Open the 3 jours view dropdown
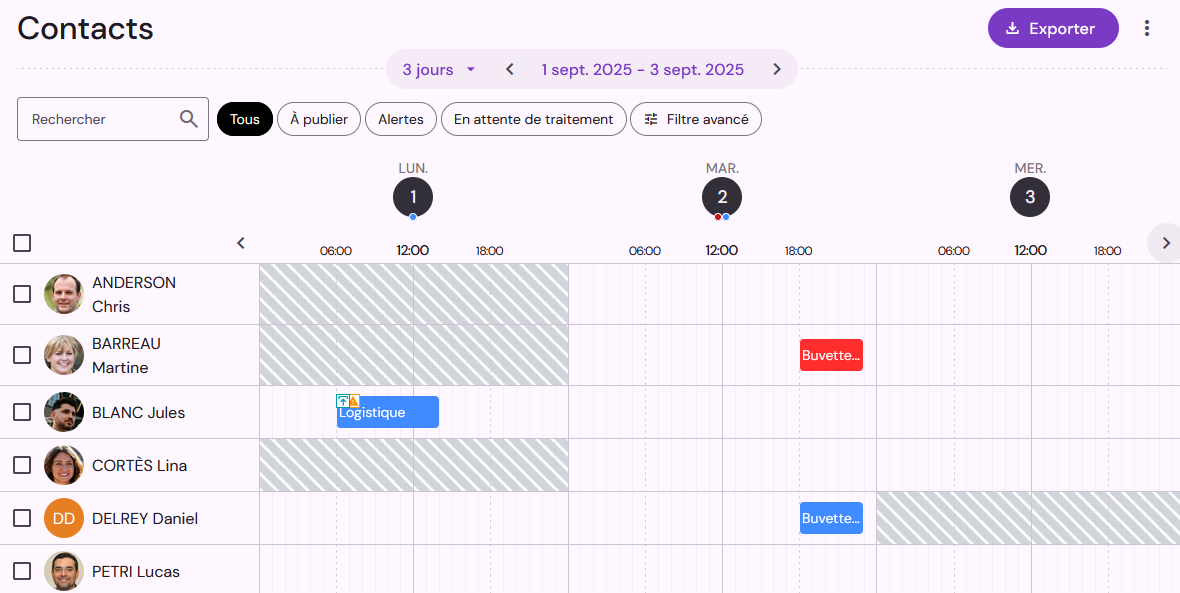Image resolution: width=1180 pixels, height=593 pixels. (x=439, y=69)
